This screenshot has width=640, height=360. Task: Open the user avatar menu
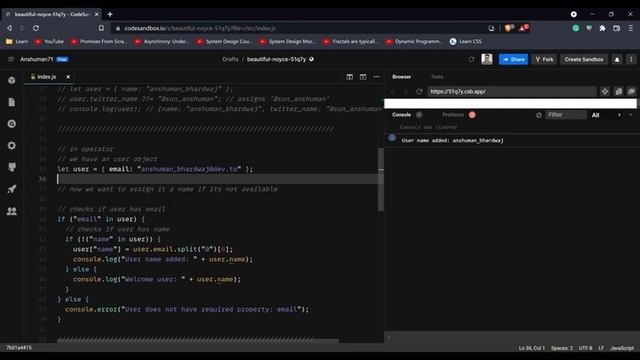pos(487,59)
